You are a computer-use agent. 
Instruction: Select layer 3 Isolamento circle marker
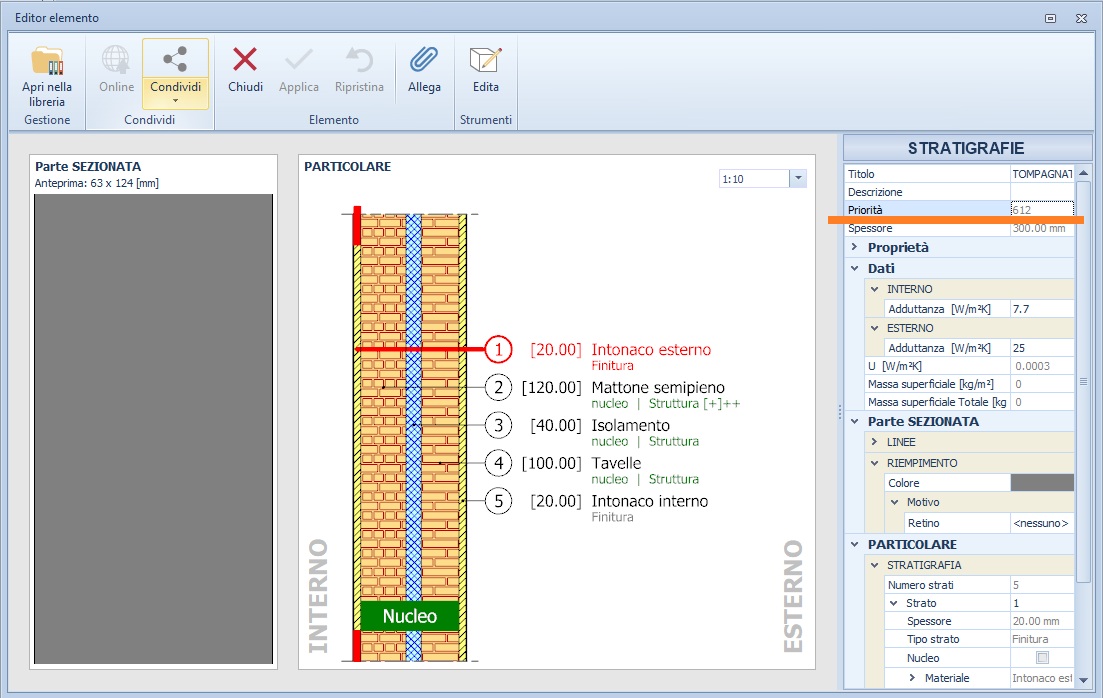[498, 426]
